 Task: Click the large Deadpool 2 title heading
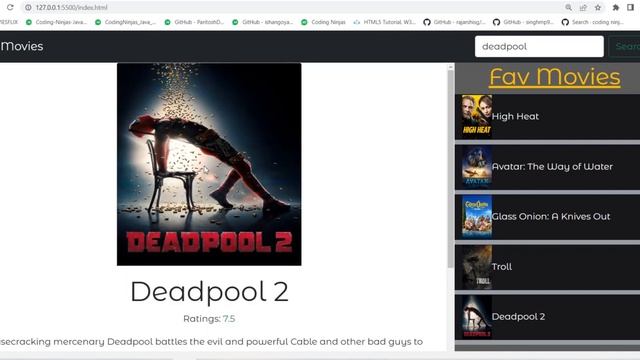[209, 291]
